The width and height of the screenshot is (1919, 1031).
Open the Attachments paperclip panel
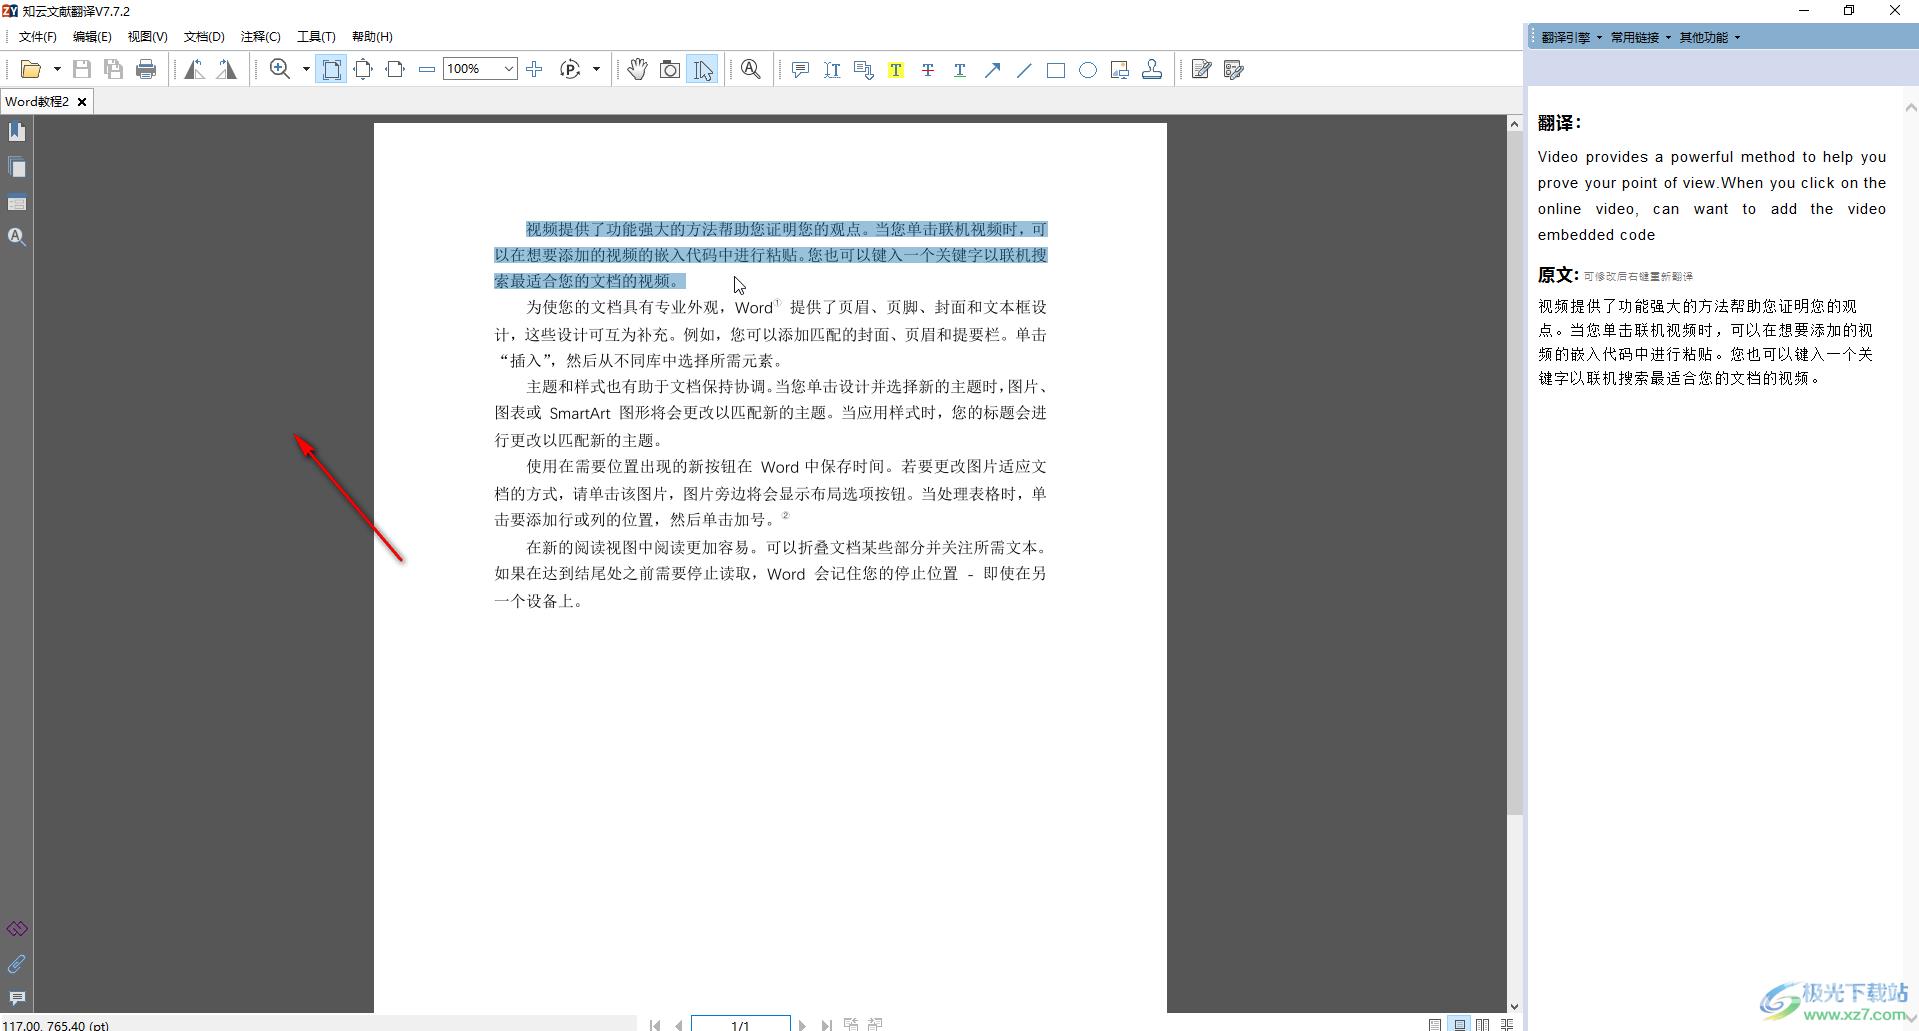pyautogui.click(x=17, y=964)
